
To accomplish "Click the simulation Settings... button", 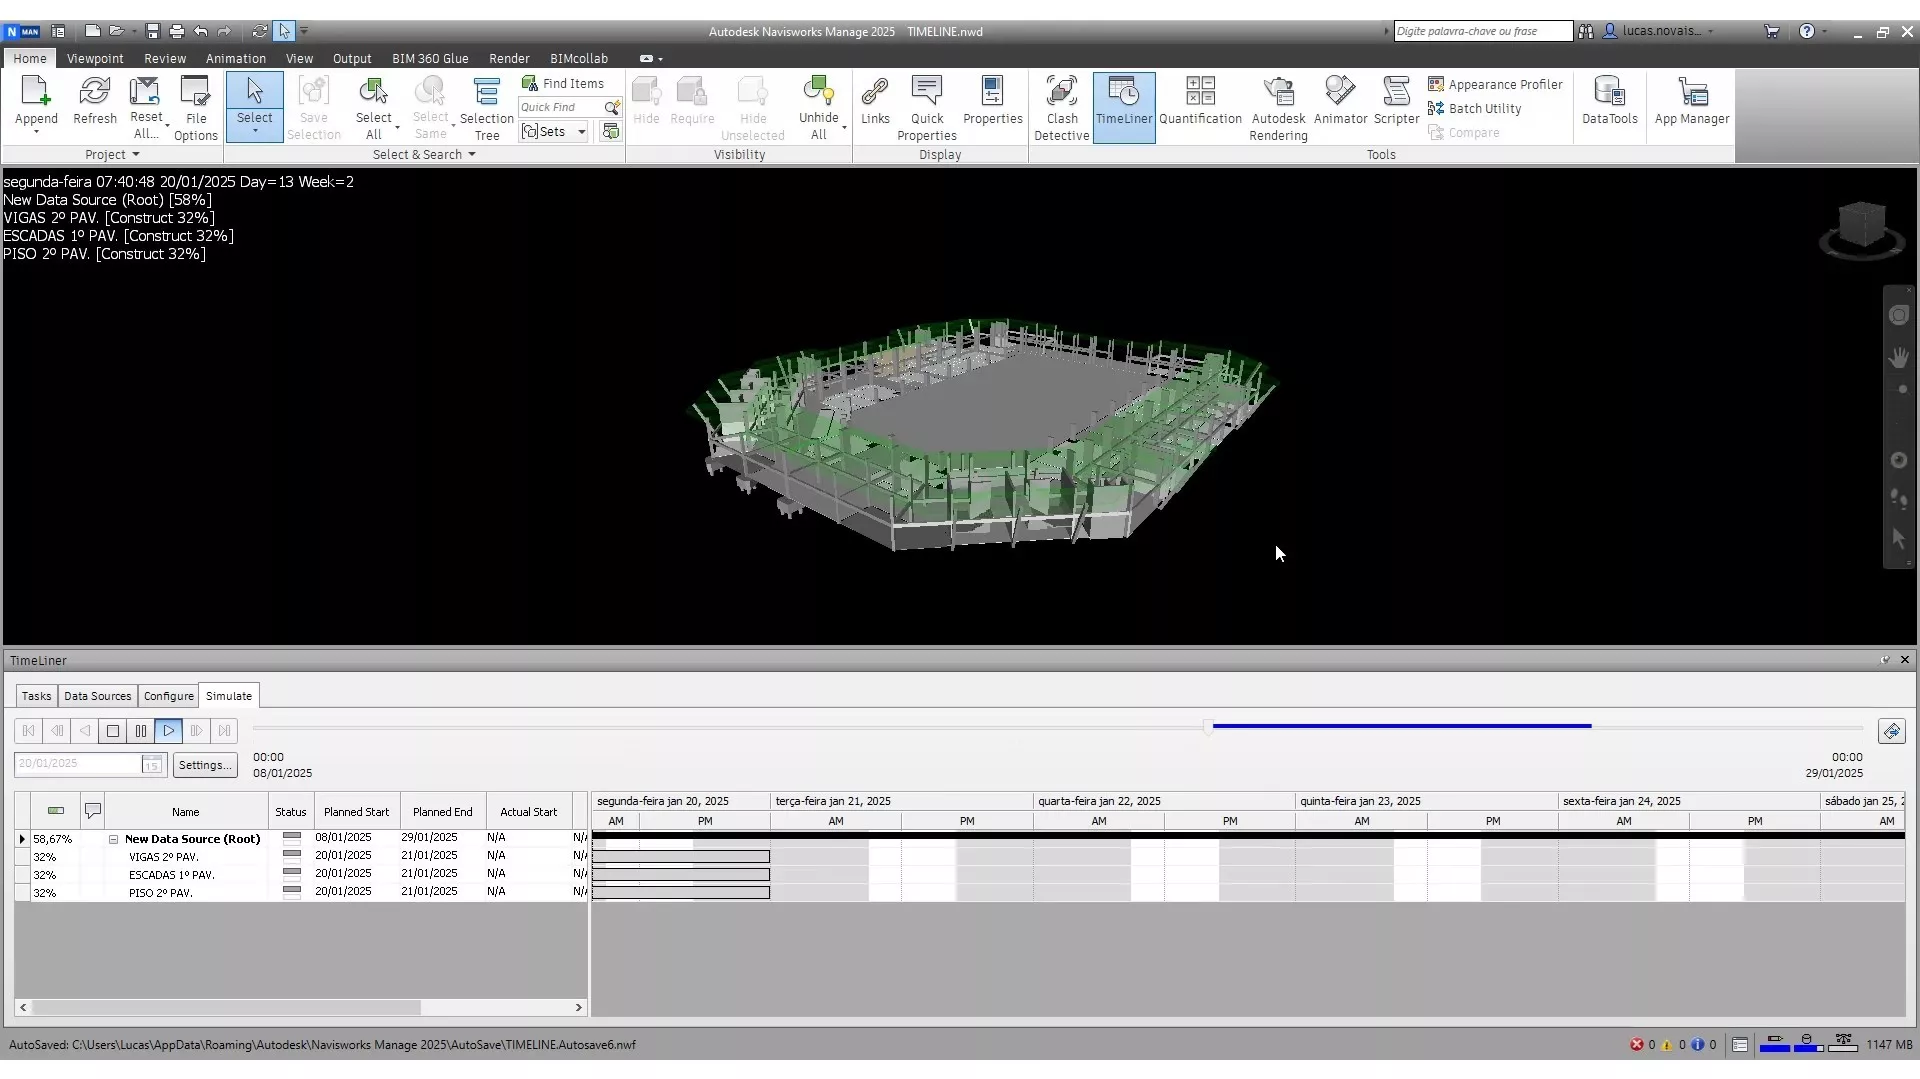I will [205, 765].
